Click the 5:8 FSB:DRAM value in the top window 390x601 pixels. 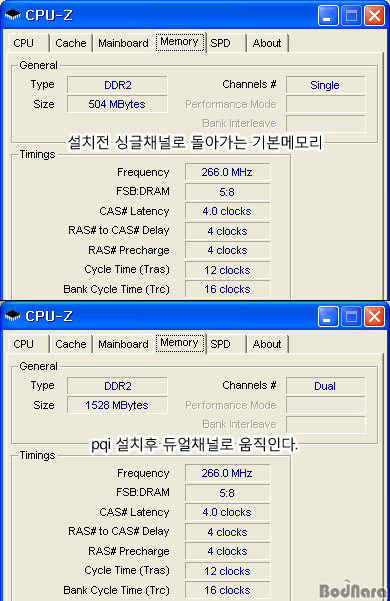coord(228,191)
